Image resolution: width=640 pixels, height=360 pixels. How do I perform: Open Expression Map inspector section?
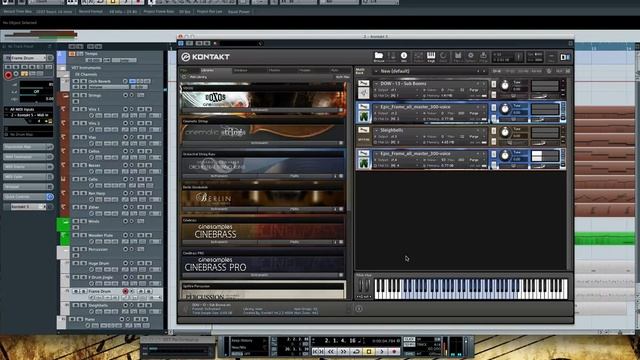coord(28,147)
